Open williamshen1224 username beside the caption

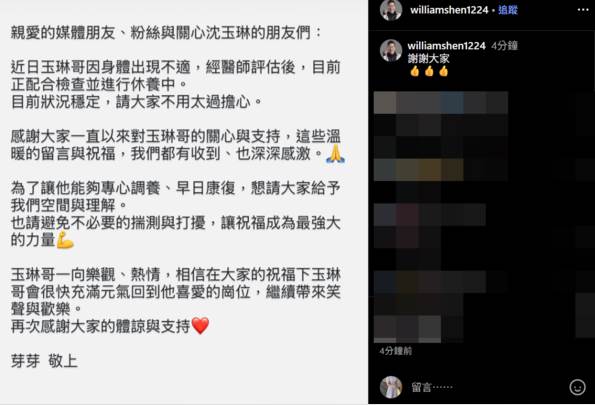(446, 46)
